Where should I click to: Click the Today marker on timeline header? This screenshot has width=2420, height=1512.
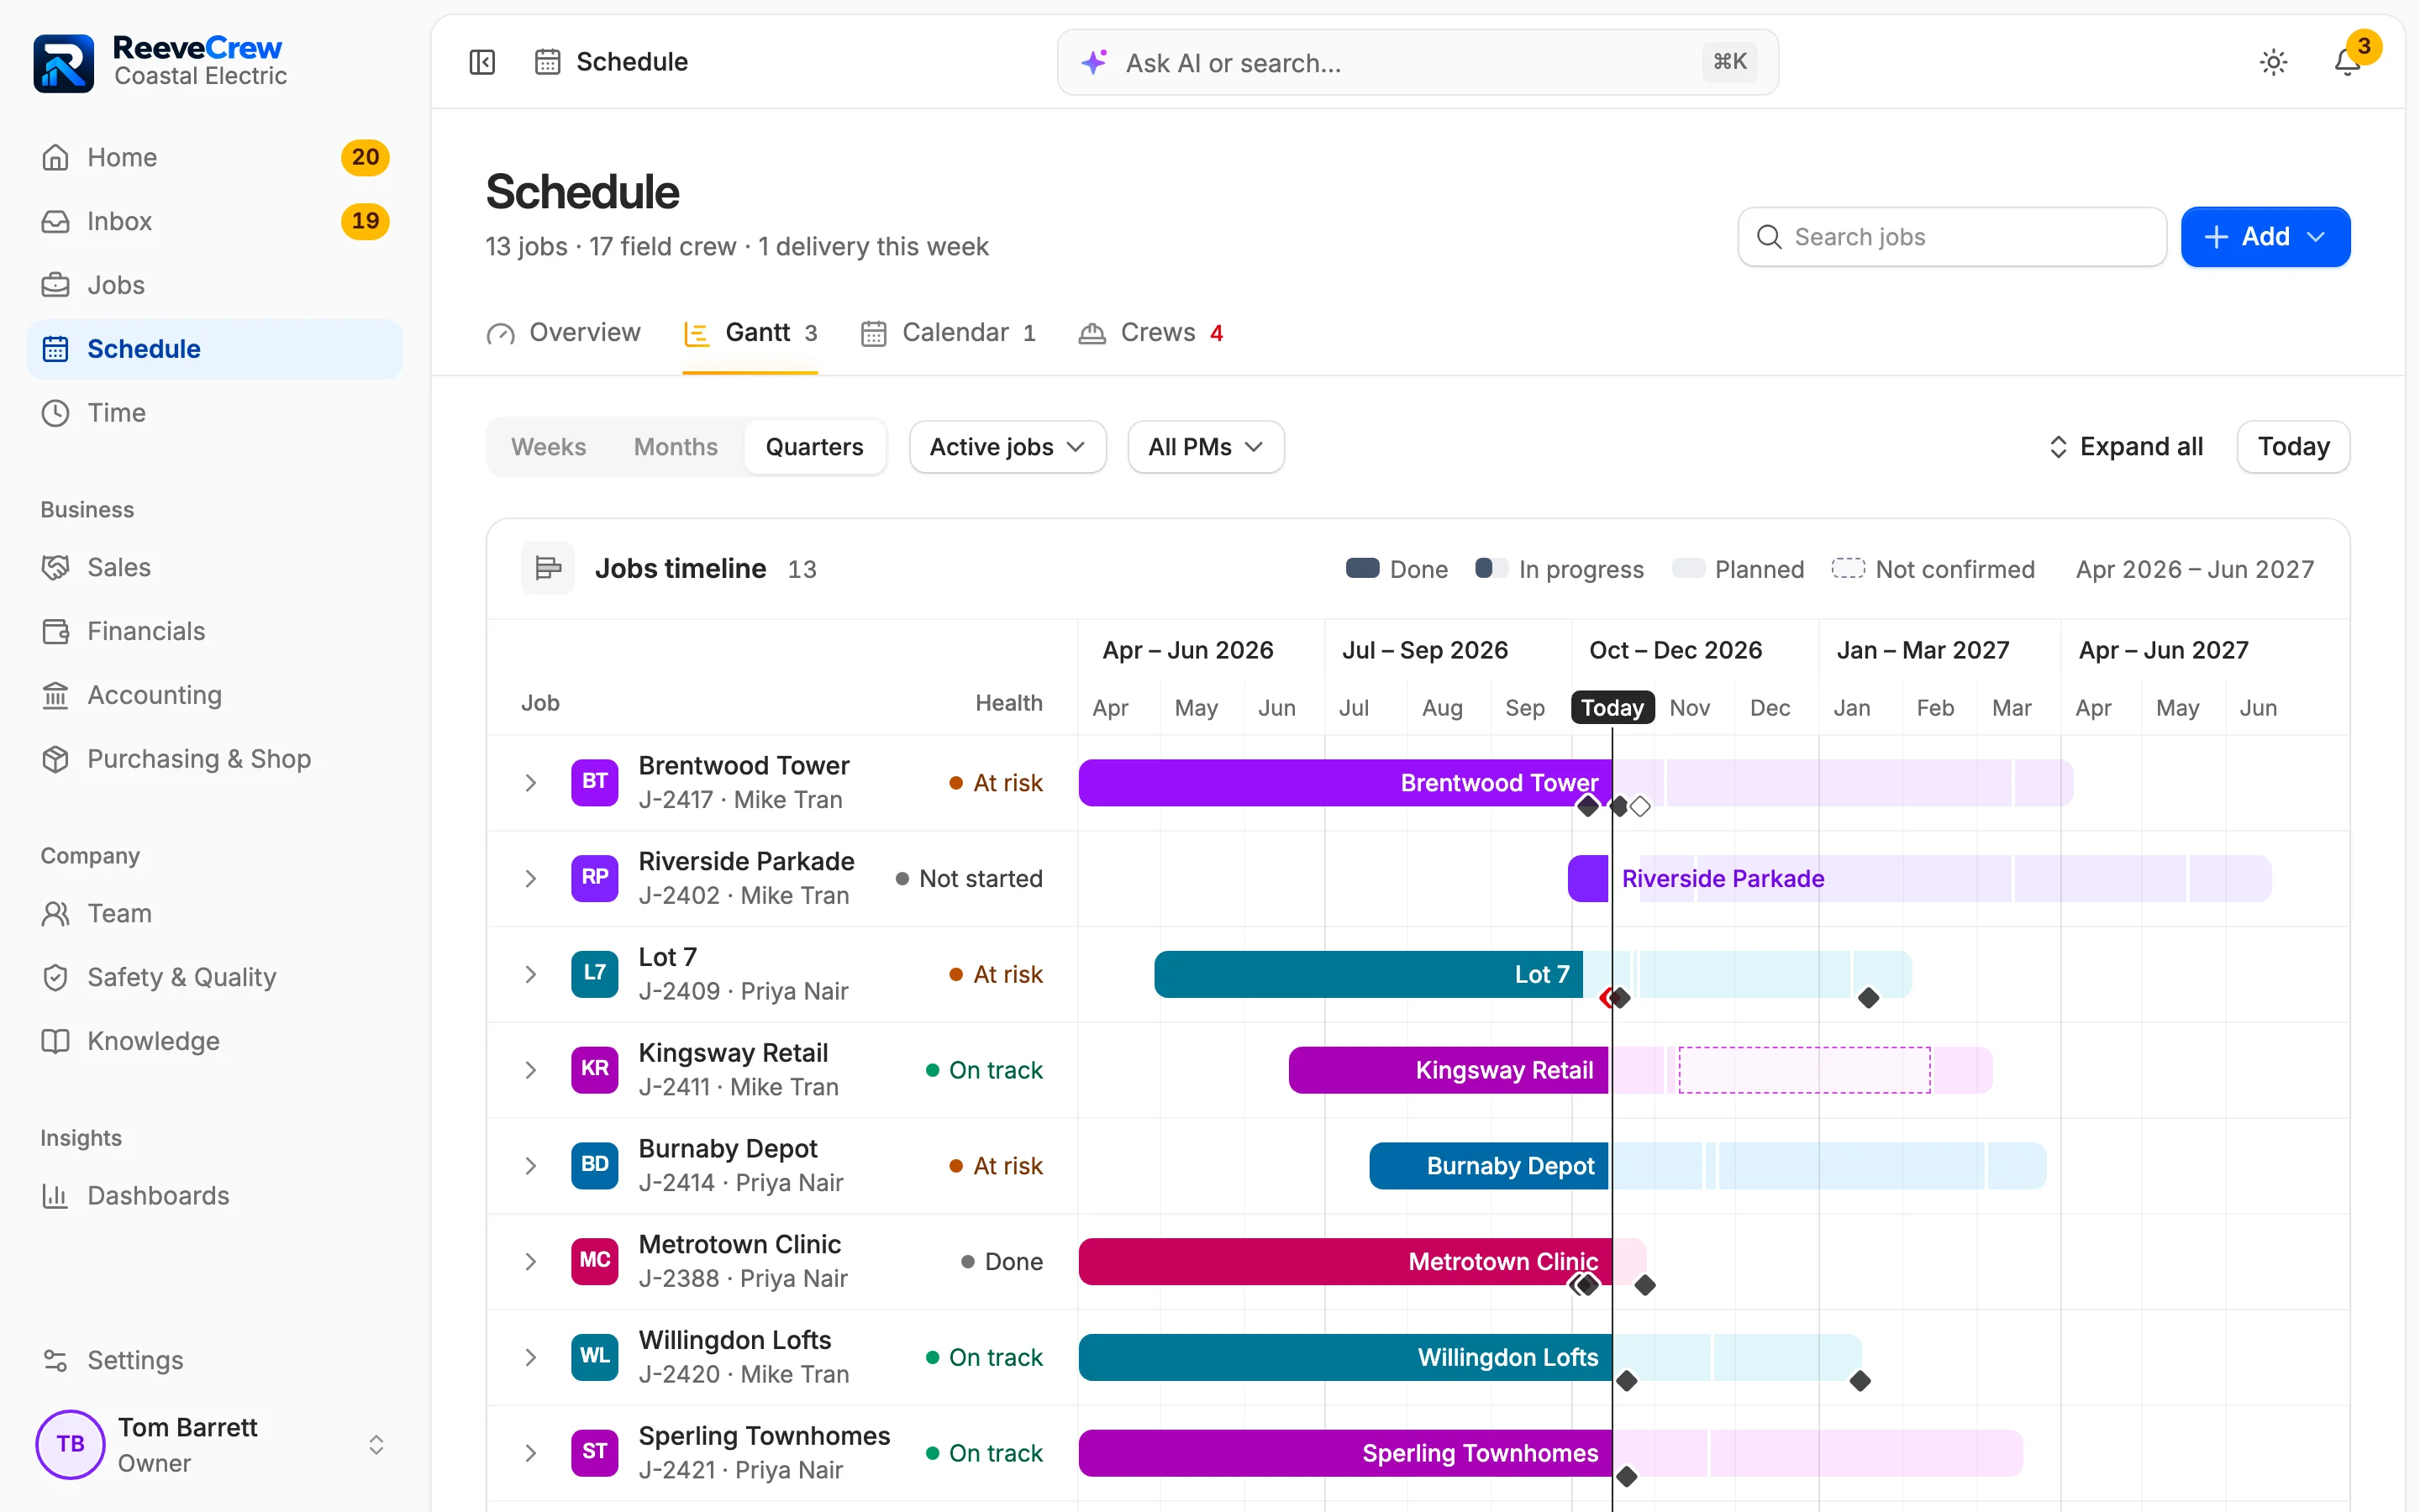point(1612,708)
